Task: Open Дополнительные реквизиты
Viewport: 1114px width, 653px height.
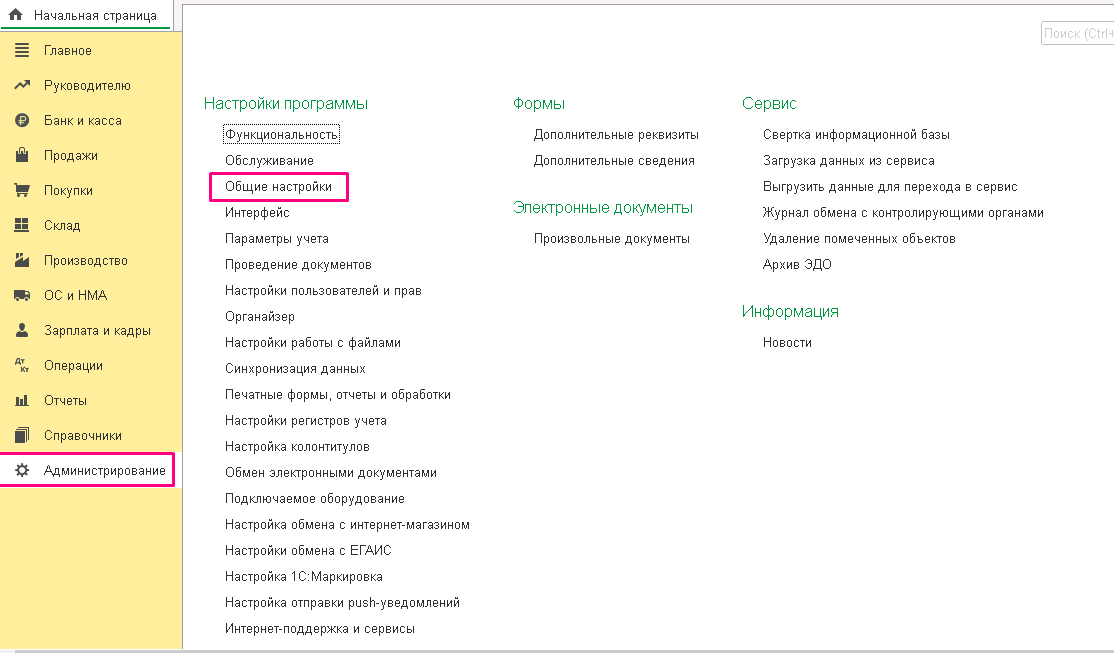Action: pyautogui.click(x=616, y=134)
